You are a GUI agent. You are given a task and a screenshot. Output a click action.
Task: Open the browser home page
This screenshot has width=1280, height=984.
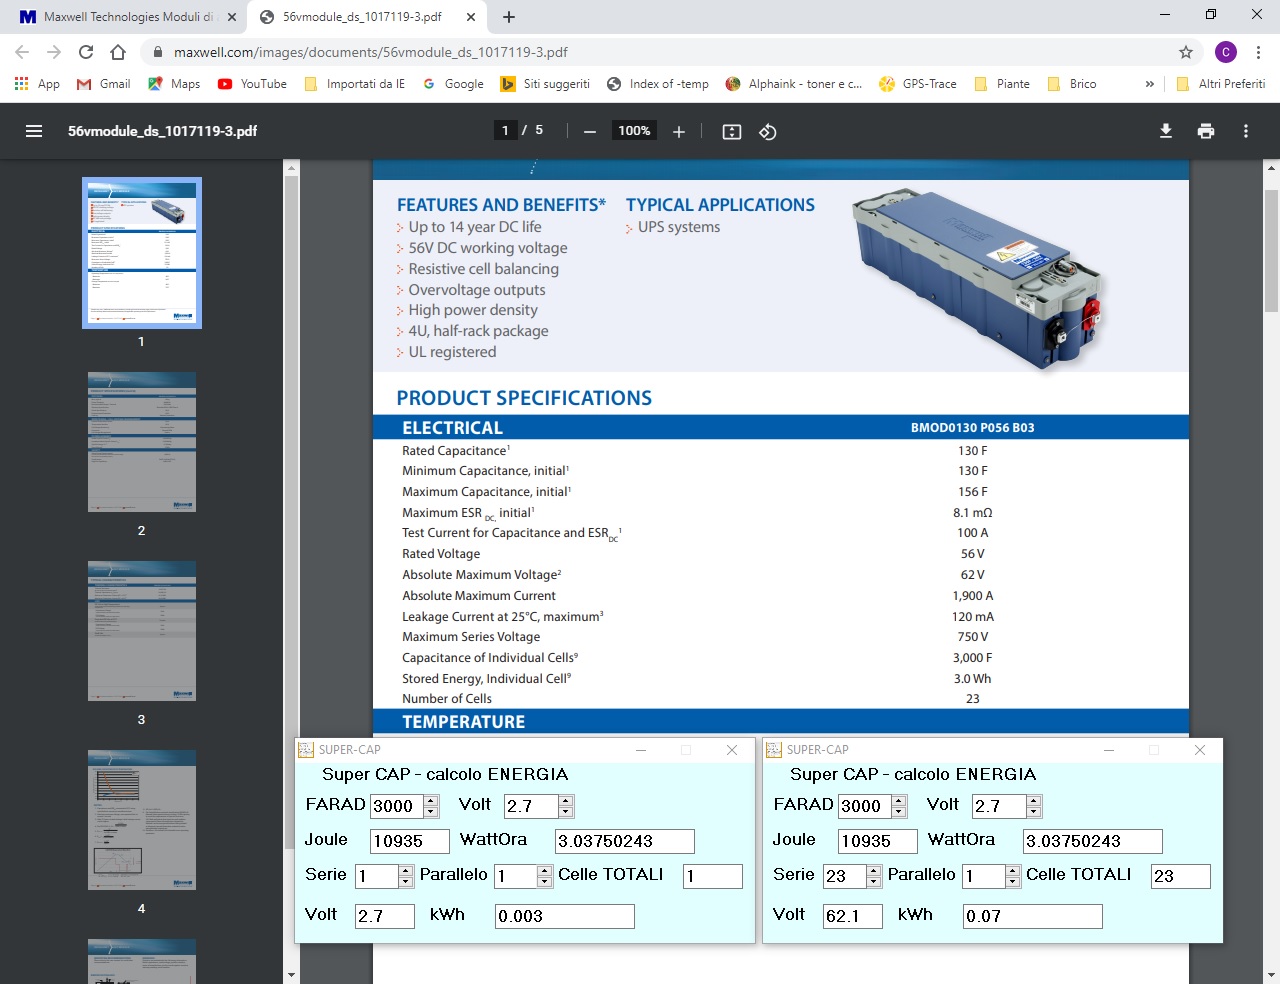coord(118,52)
